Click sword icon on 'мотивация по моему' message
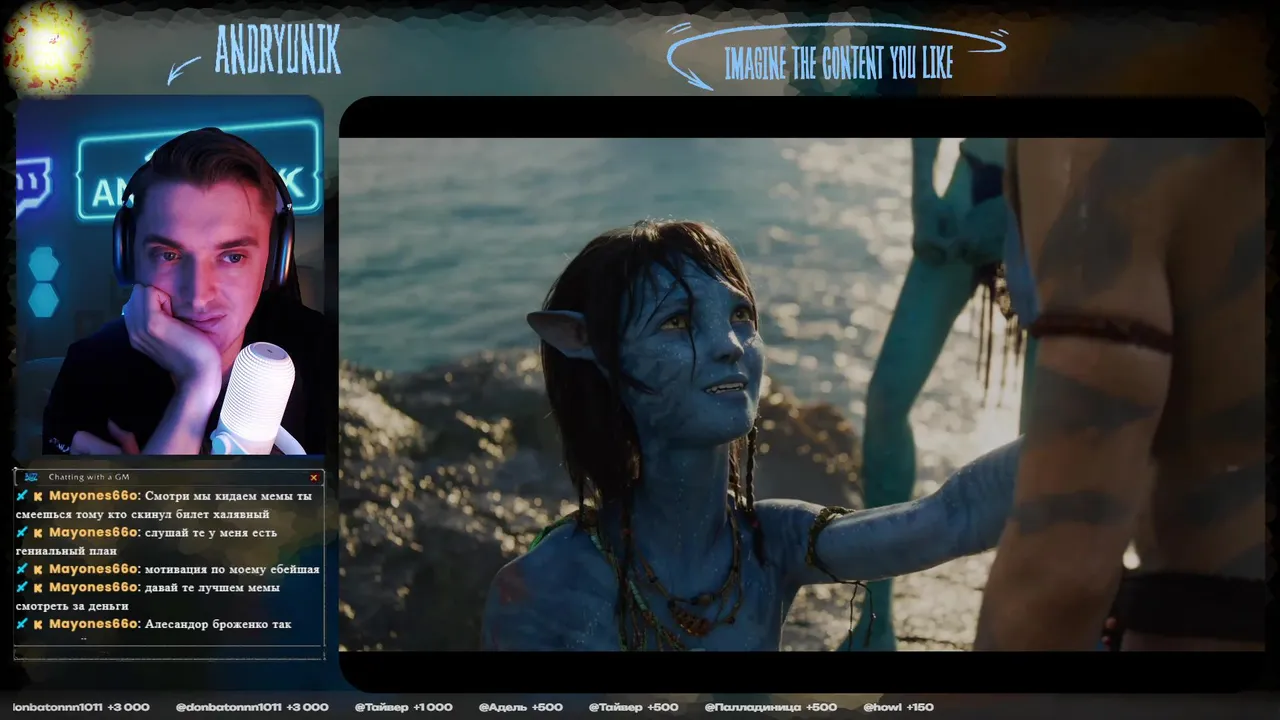The height and width of the screenshot is (720, 1280). point(22,568)
